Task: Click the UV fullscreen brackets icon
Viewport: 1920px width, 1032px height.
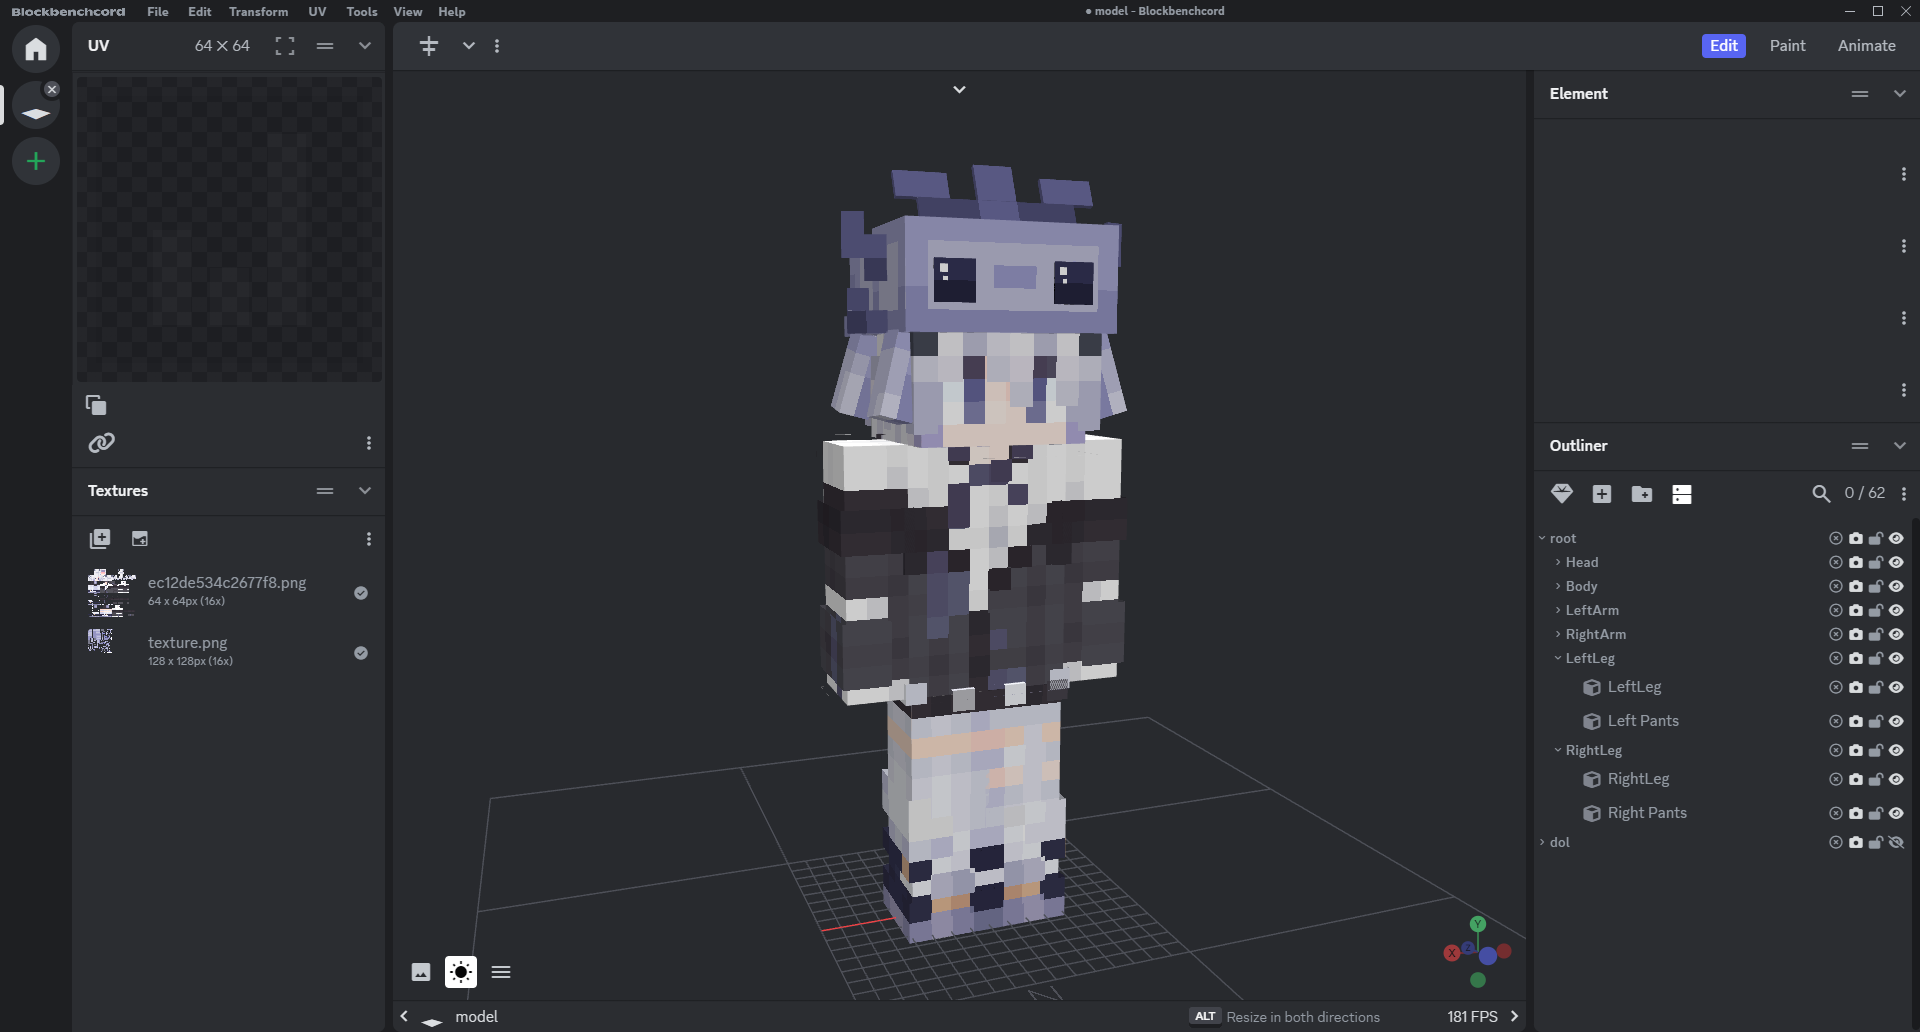Action: point(285,46)
